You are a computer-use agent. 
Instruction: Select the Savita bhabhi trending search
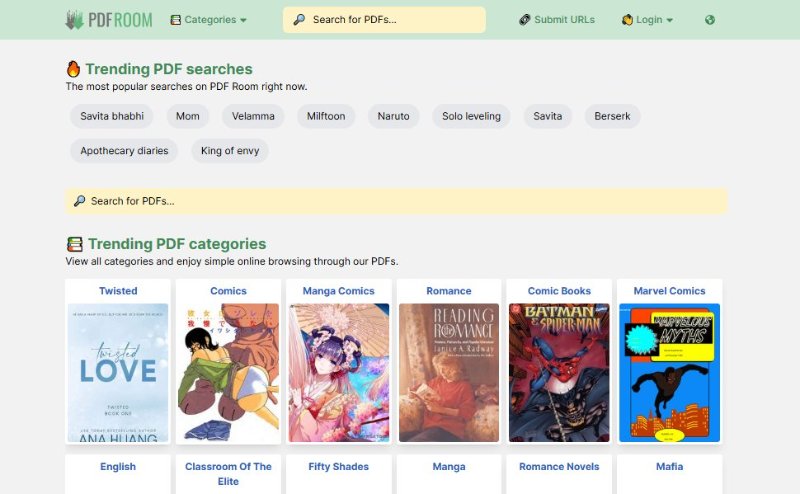click(112, 116)
